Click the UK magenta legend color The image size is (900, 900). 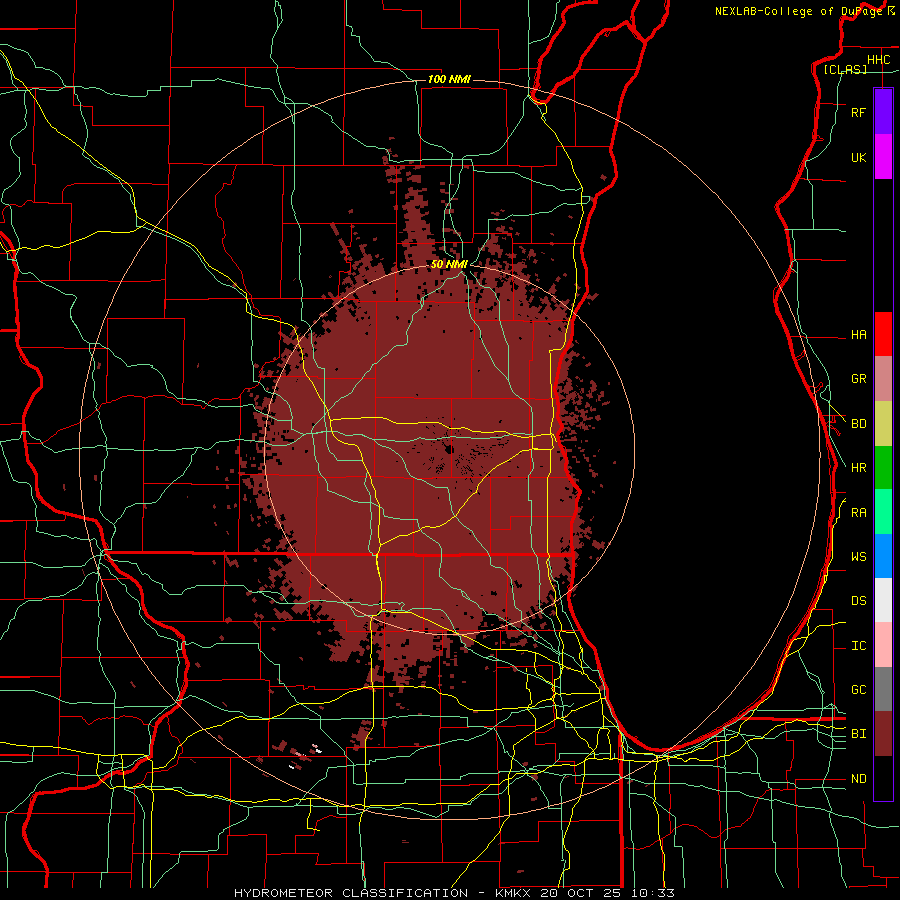point(883,157)
